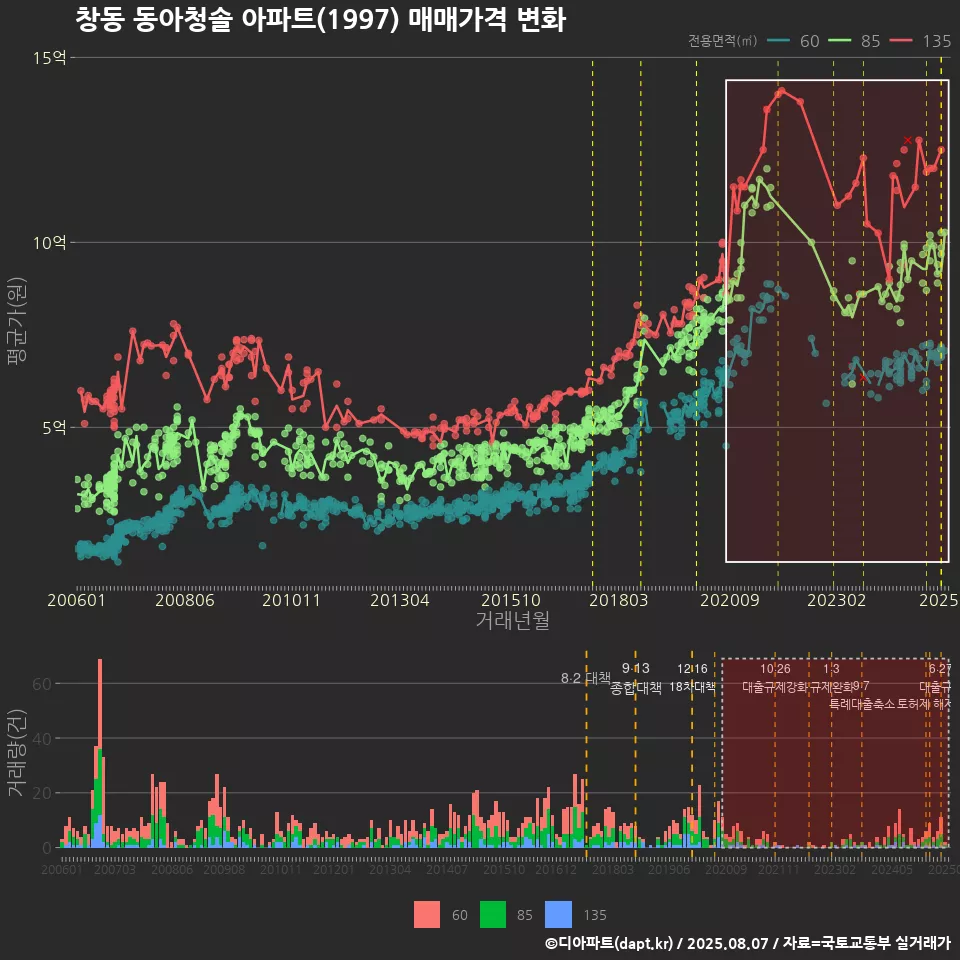Click the '규제완화' annotation label
This screenshot has height=960, width=960.
(x=831, y=687)
